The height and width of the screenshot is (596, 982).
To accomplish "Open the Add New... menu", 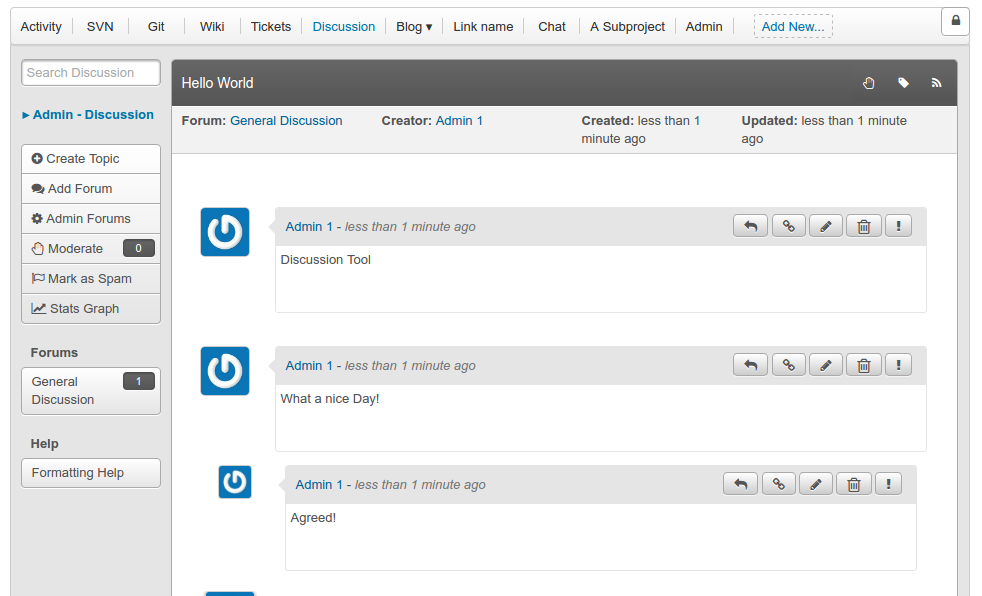I will click(792, 27).
